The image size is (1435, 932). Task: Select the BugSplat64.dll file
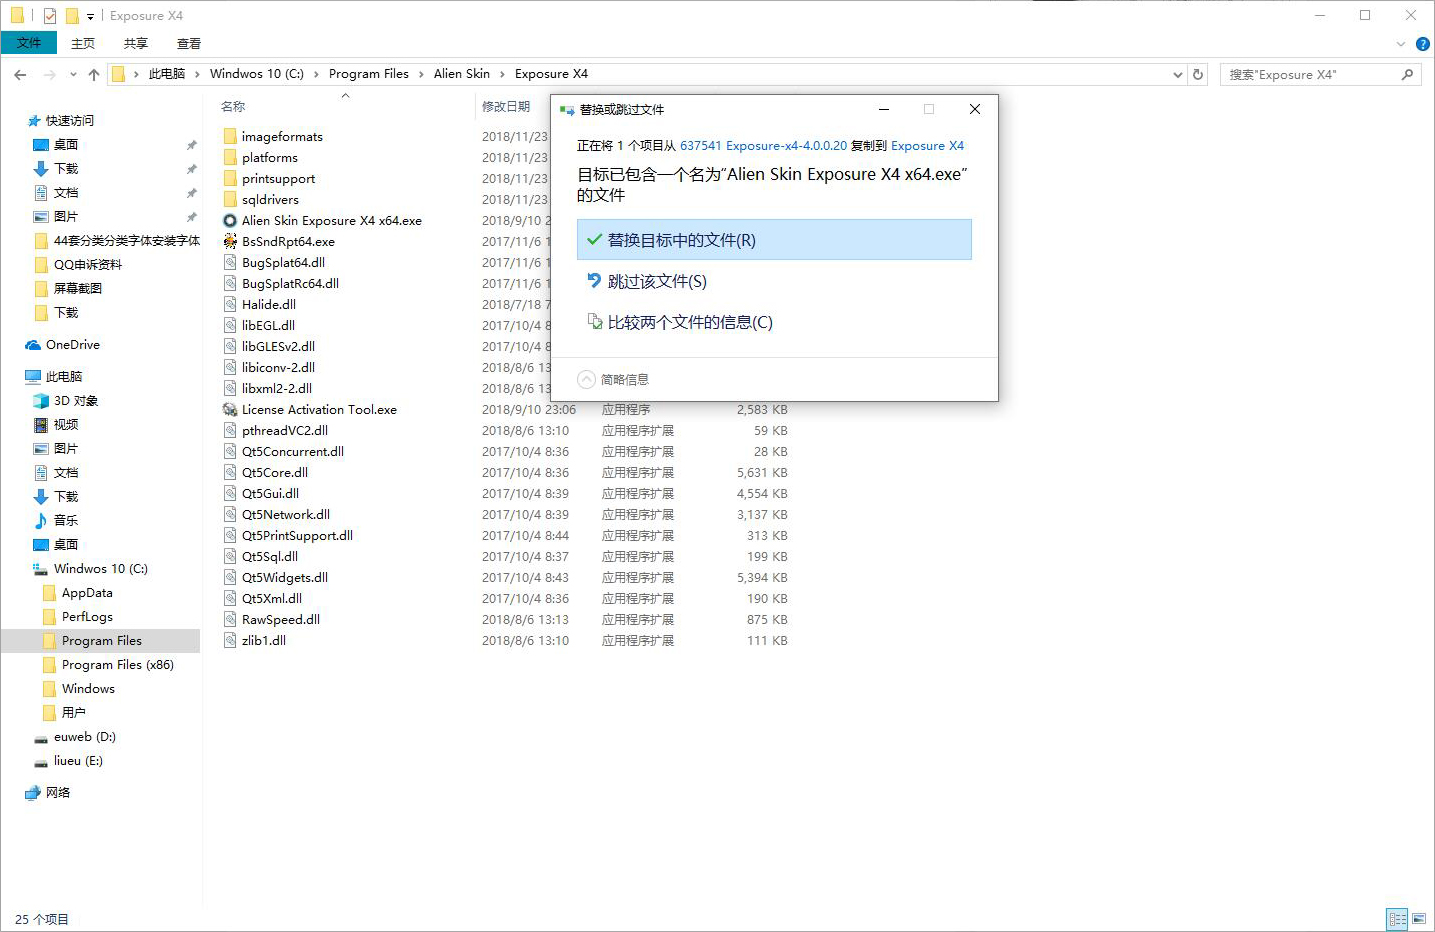click(283, 263)
